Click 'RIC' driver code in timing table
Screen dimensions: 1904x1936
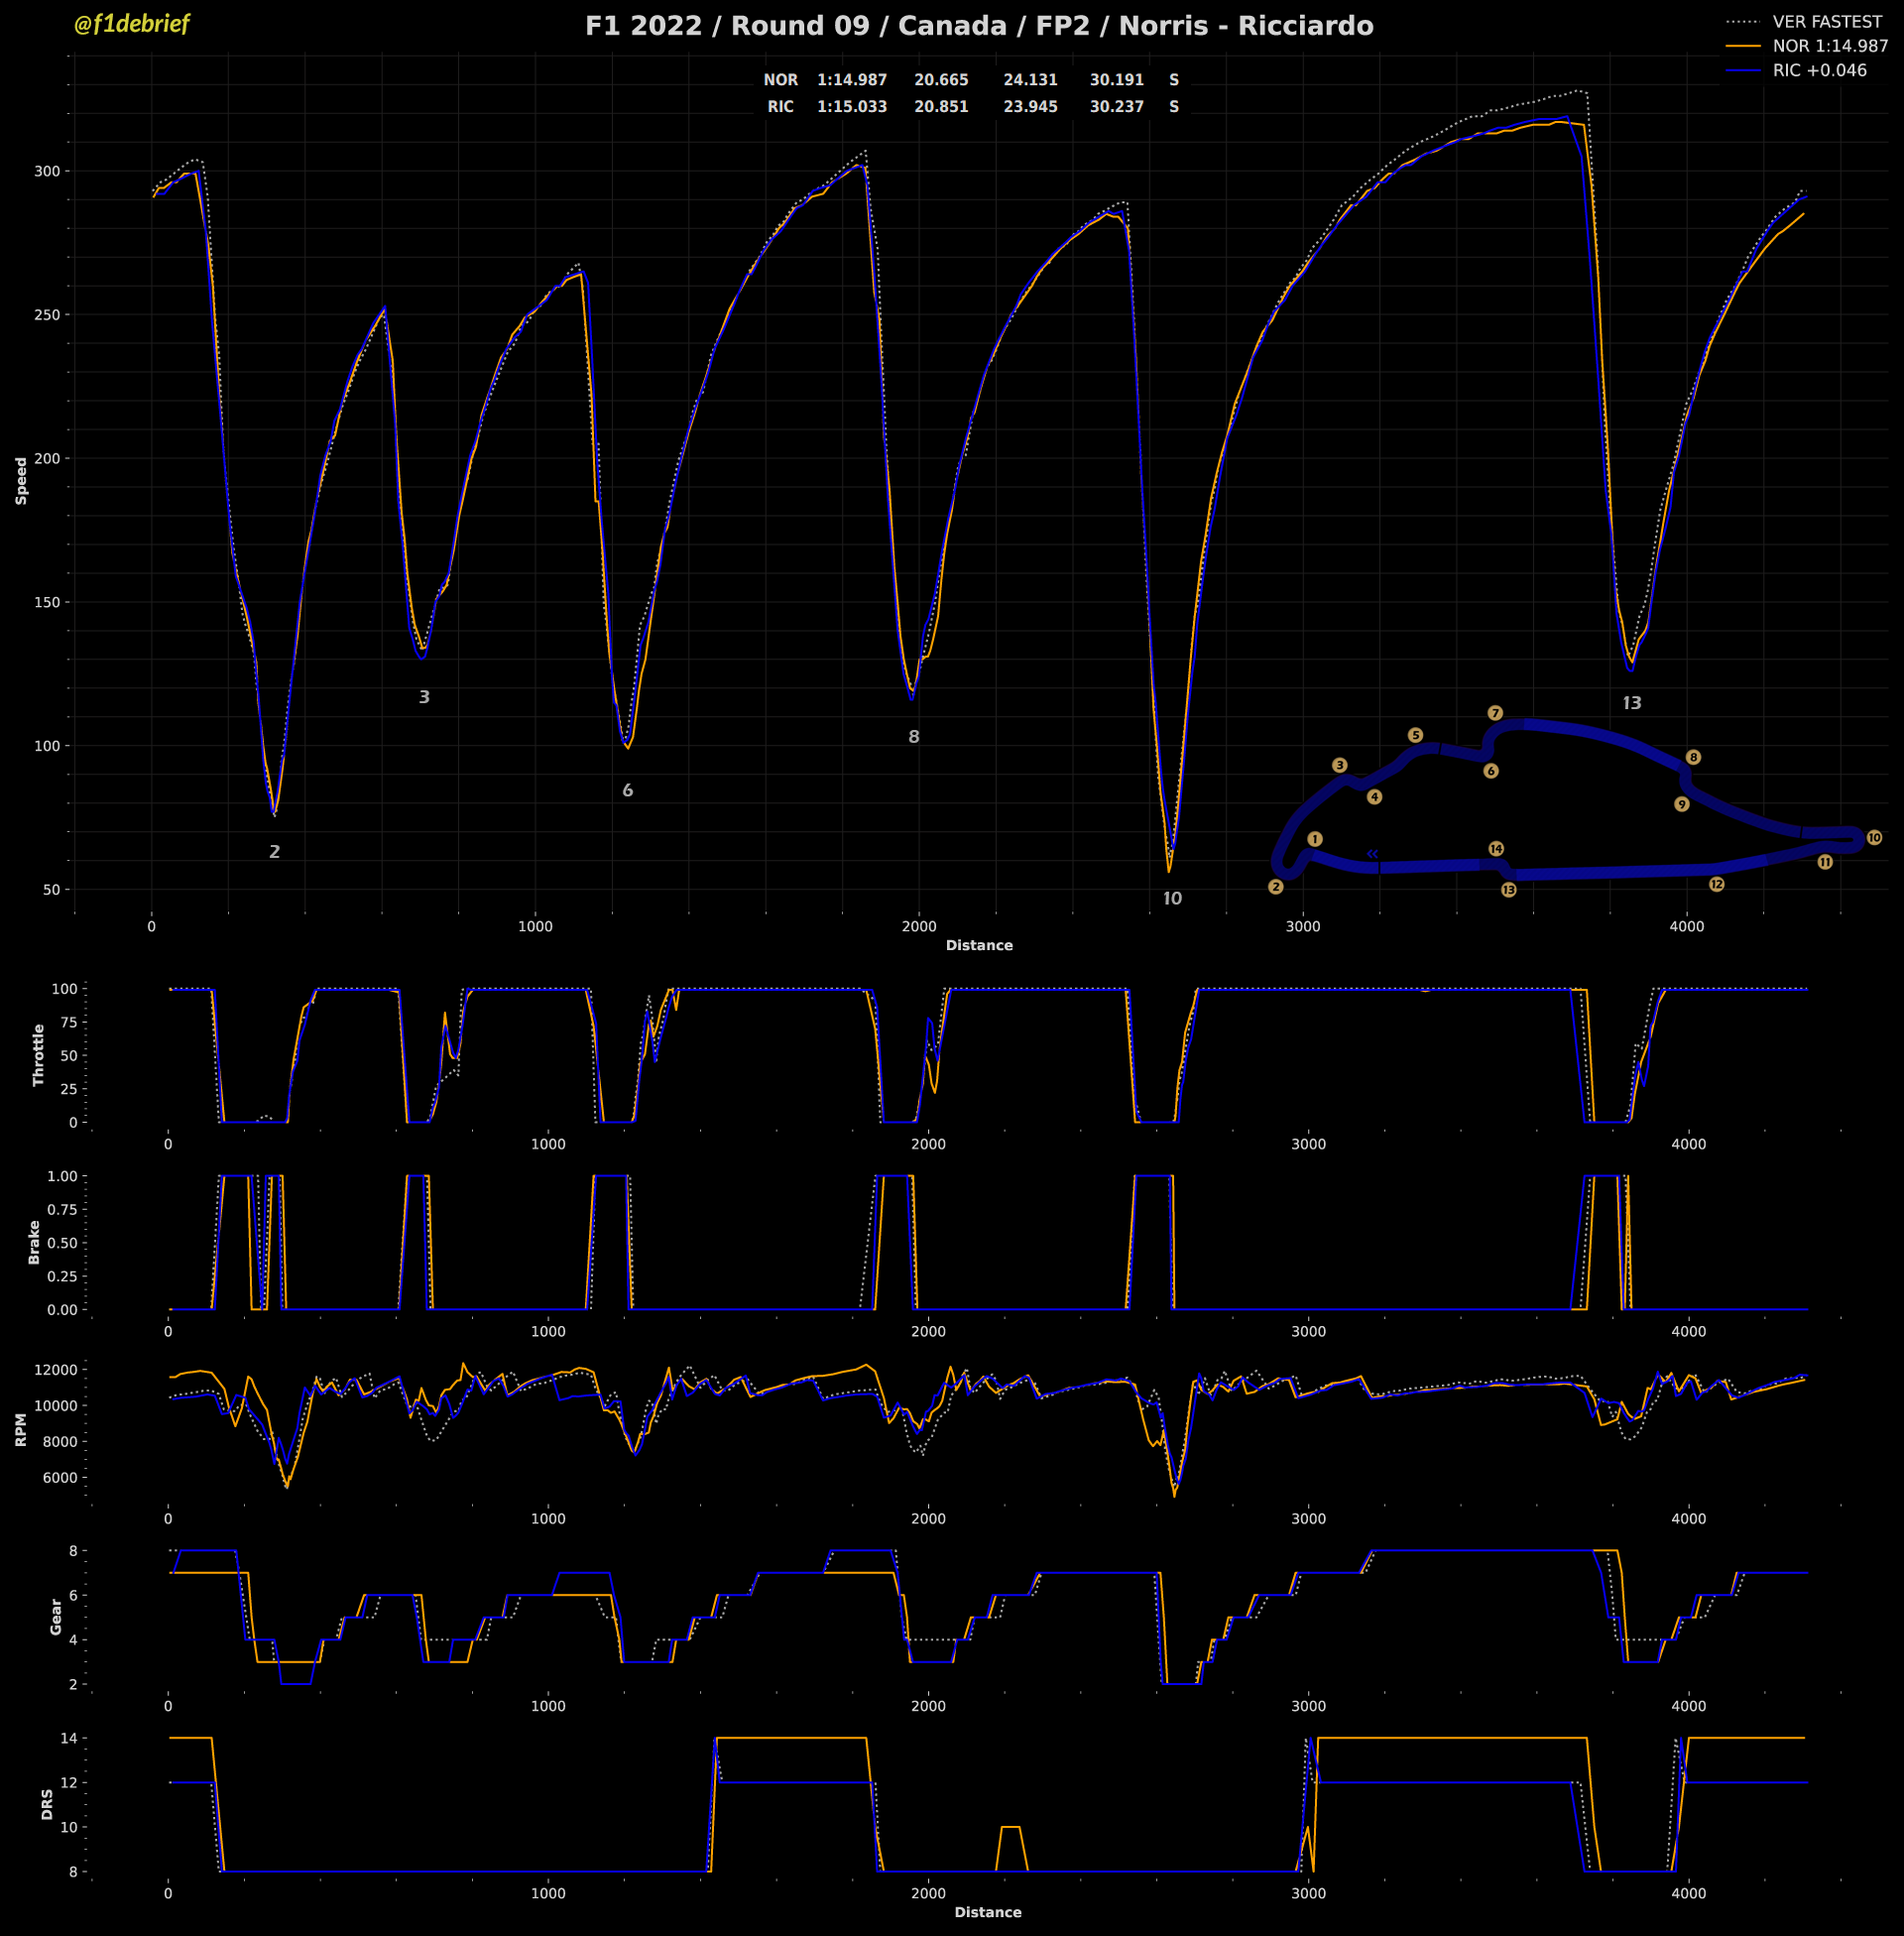[781, 107]
